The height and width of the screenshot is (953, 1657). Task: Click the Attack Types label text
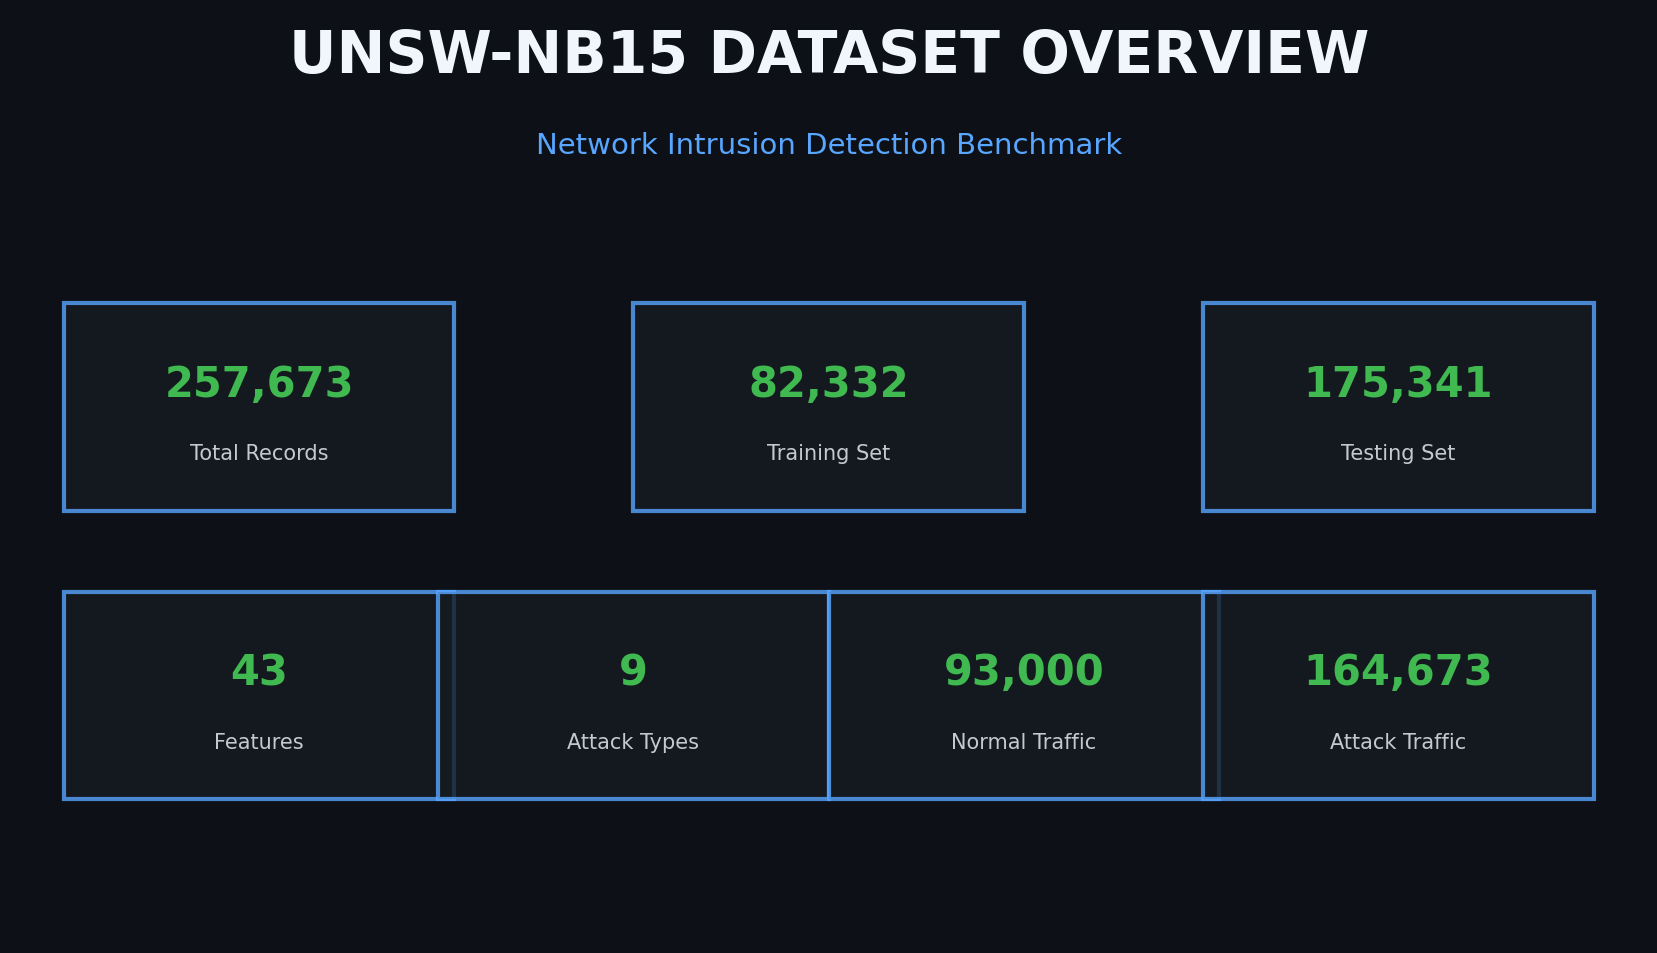click(633, 741)
